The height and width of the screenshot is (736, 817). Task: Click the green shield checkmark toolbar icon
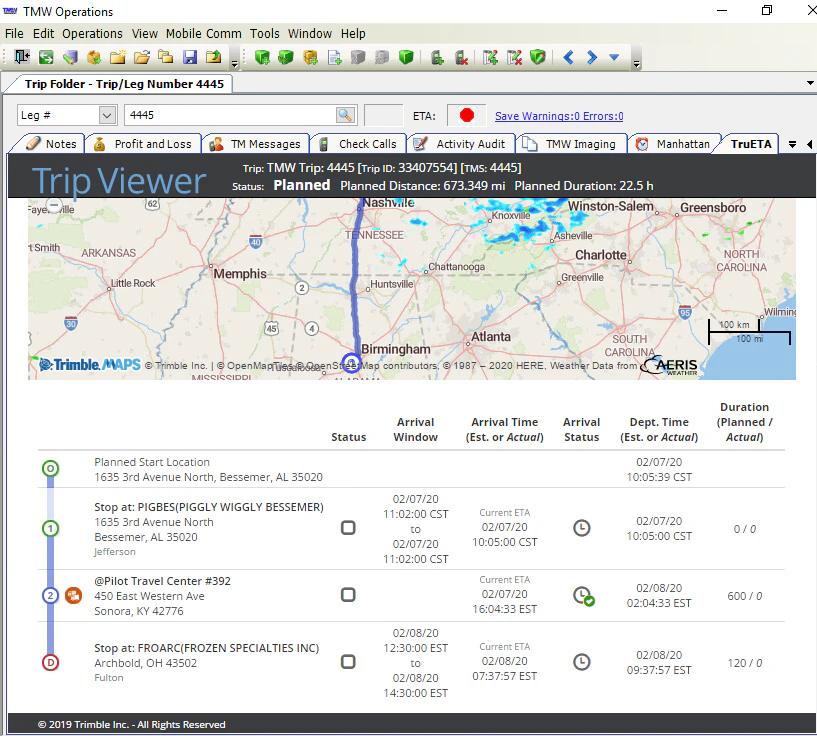[x=538, y=57]
